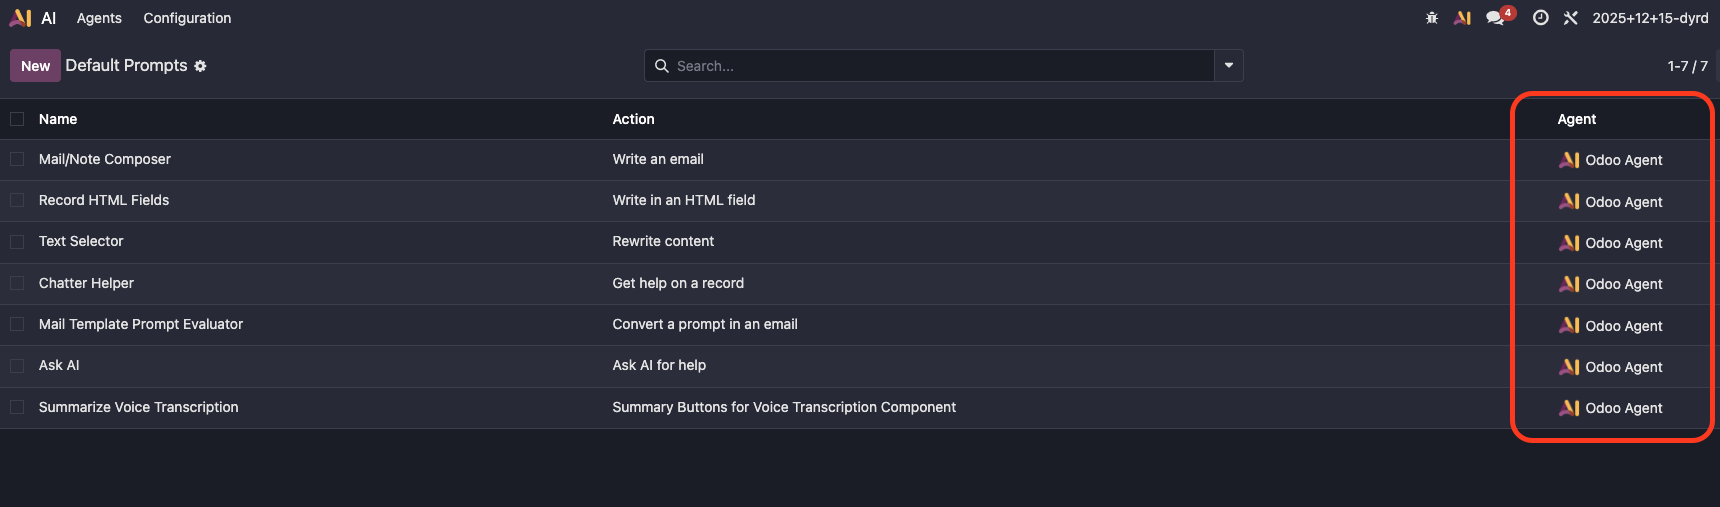The height and width of the screenshot is (507, 1720).
Task: Open the Configuration menu
Action: point(187,18)
